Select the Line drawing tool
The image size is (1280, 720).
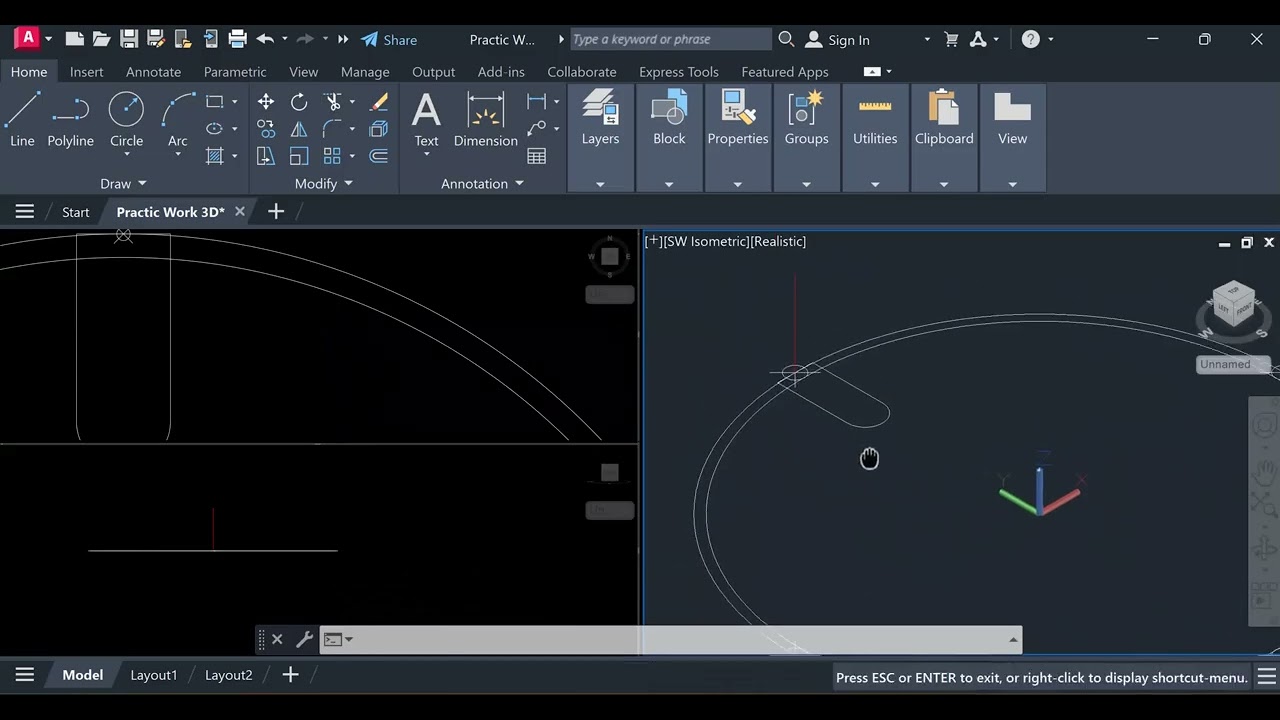[x=22, y=119]
